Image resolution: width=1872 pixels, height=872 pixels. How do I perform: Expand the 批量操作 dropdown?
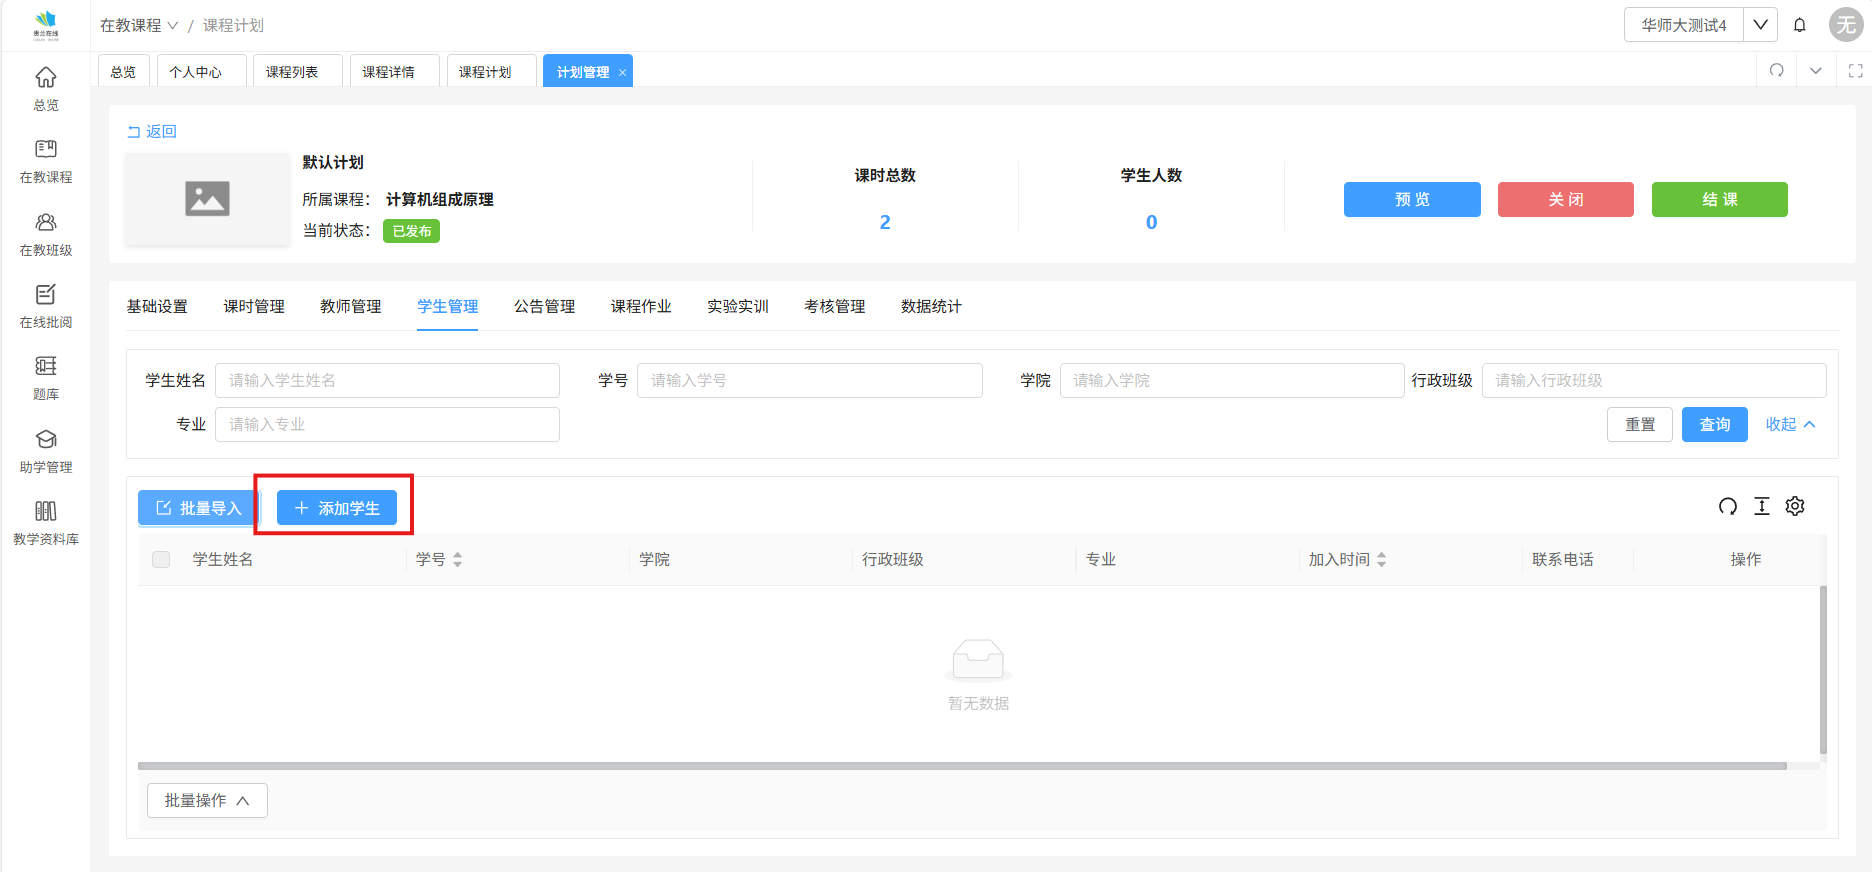(207, 800)
